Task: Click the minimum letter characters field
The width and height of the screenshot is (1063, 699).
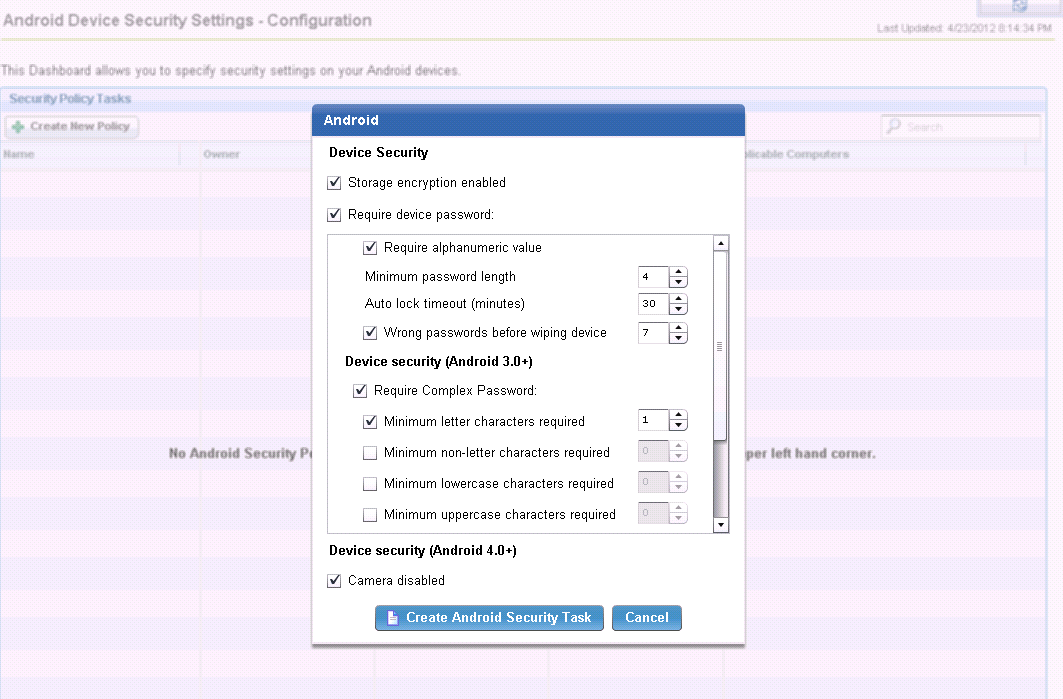Action: pos(654,420)
